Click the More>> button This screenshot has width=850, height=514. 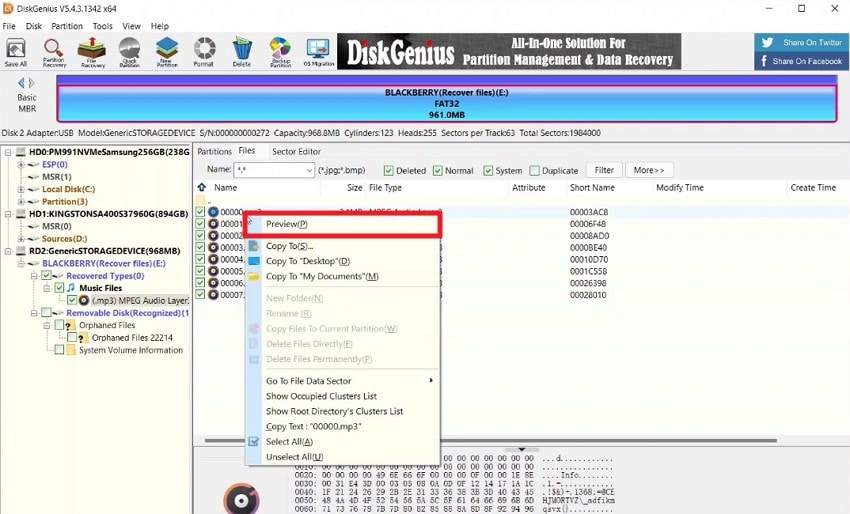click(649, 170)
